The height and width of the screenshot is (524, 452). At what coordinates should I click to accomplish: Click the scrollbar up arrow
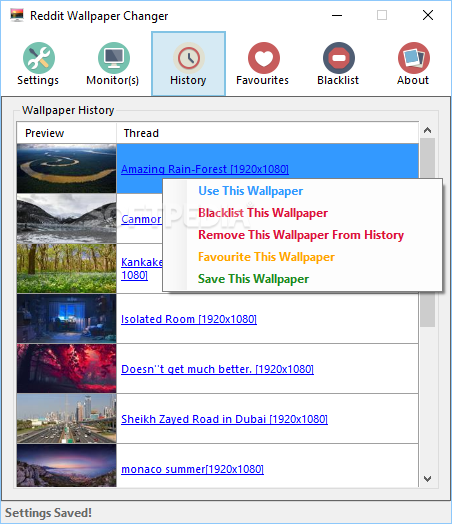coord(428,130)
